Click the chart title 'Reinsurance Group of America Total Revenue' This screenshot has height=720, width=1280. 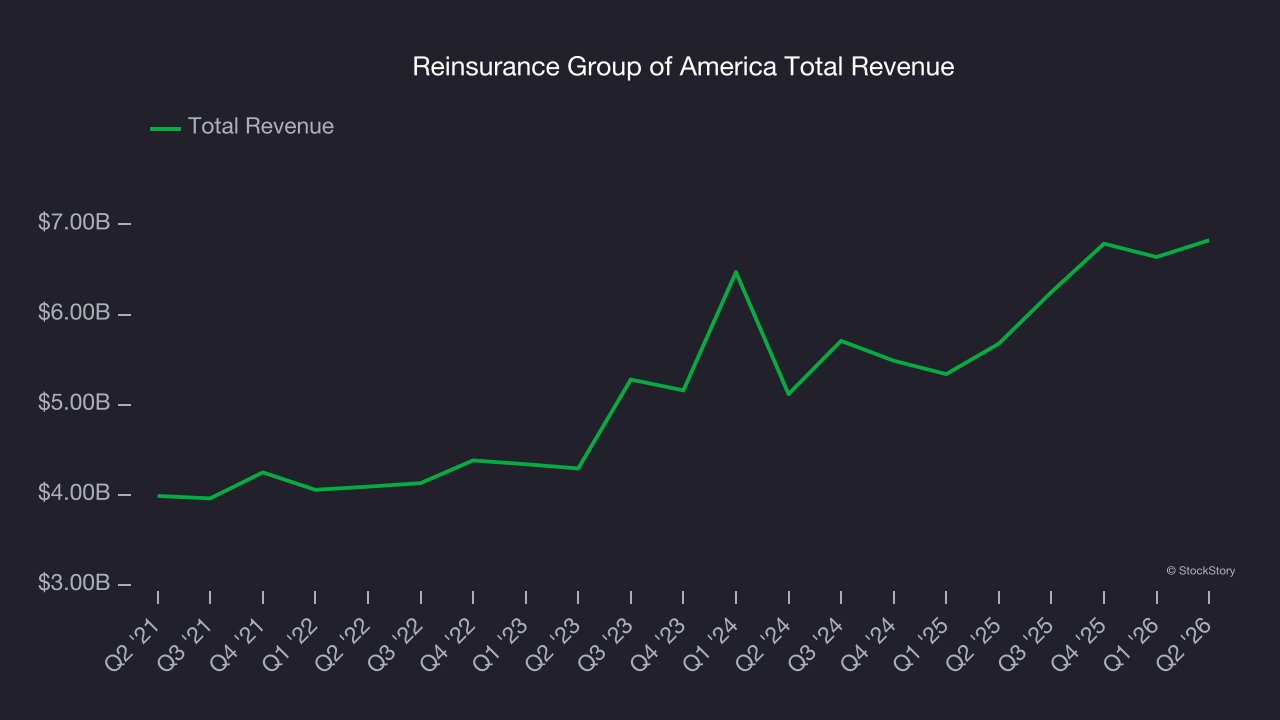pos(683,67)
